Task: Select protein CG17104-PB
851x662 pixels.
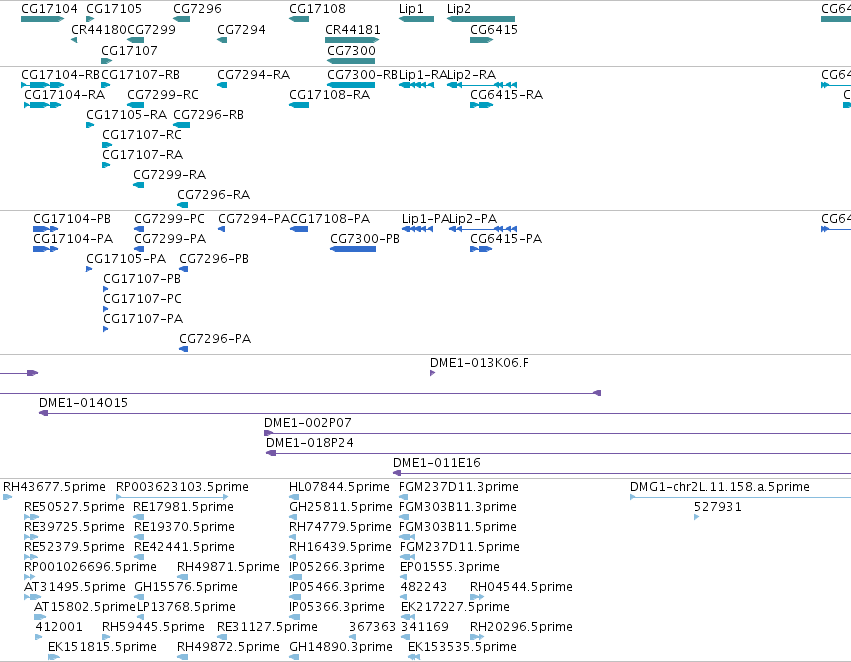Action: pyautogui.click(x=45, y=229)
